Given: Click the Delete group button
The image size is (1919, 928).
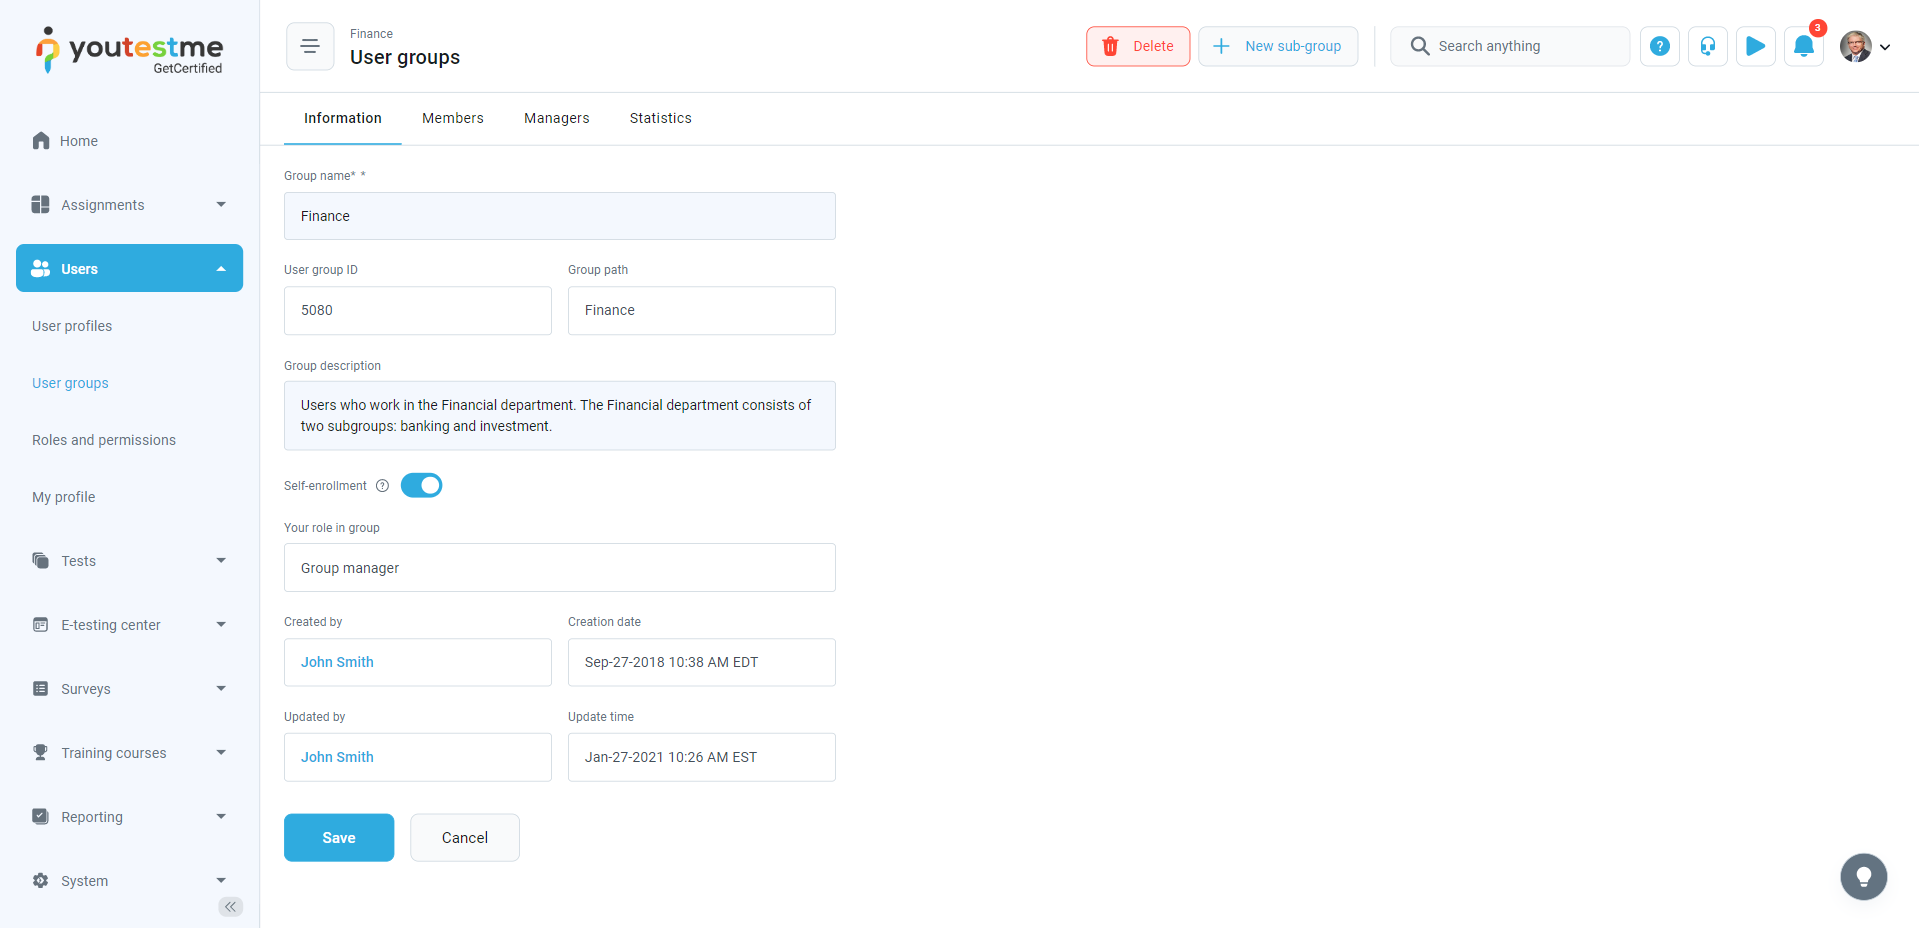Looking at the screenshot, I should point(1137,46).
